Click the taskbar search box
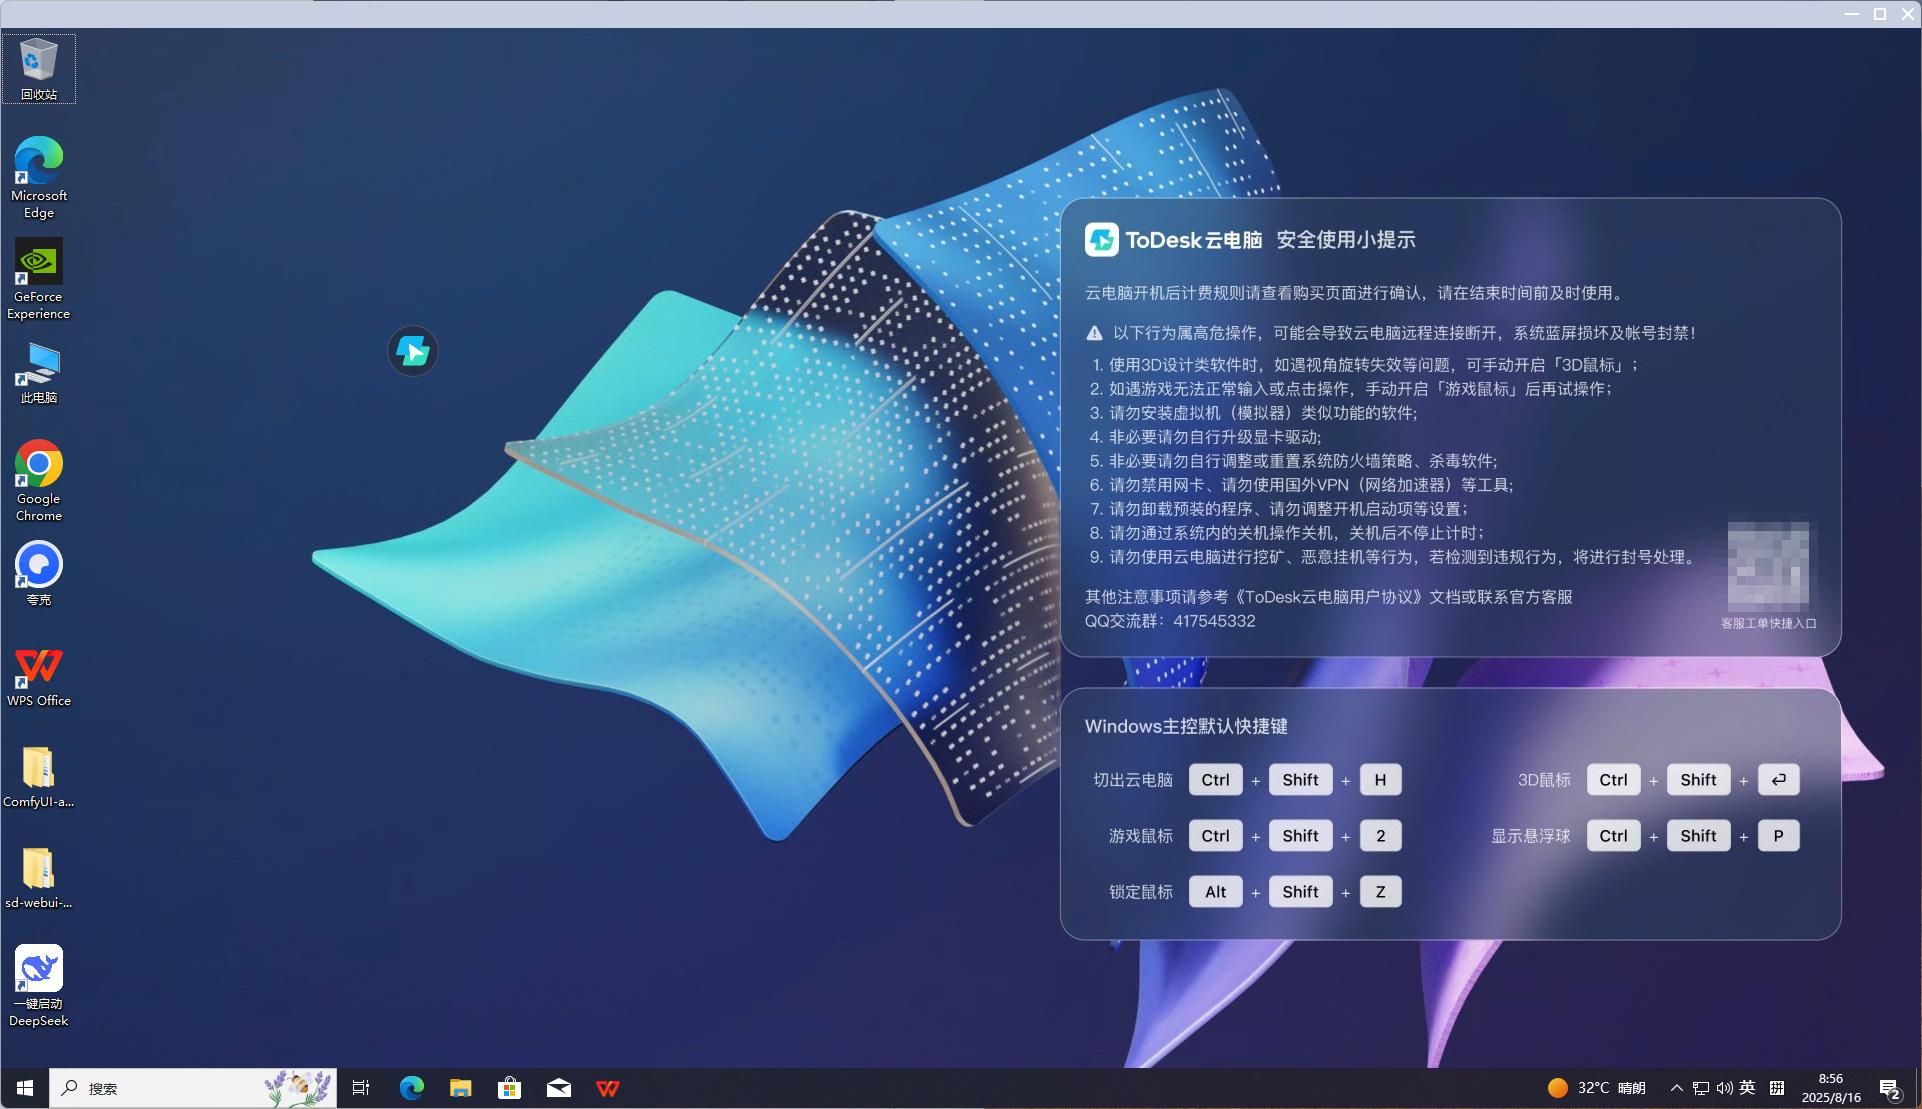The width and height of the screenshot is (1922, 1109). coord(192,1088)
